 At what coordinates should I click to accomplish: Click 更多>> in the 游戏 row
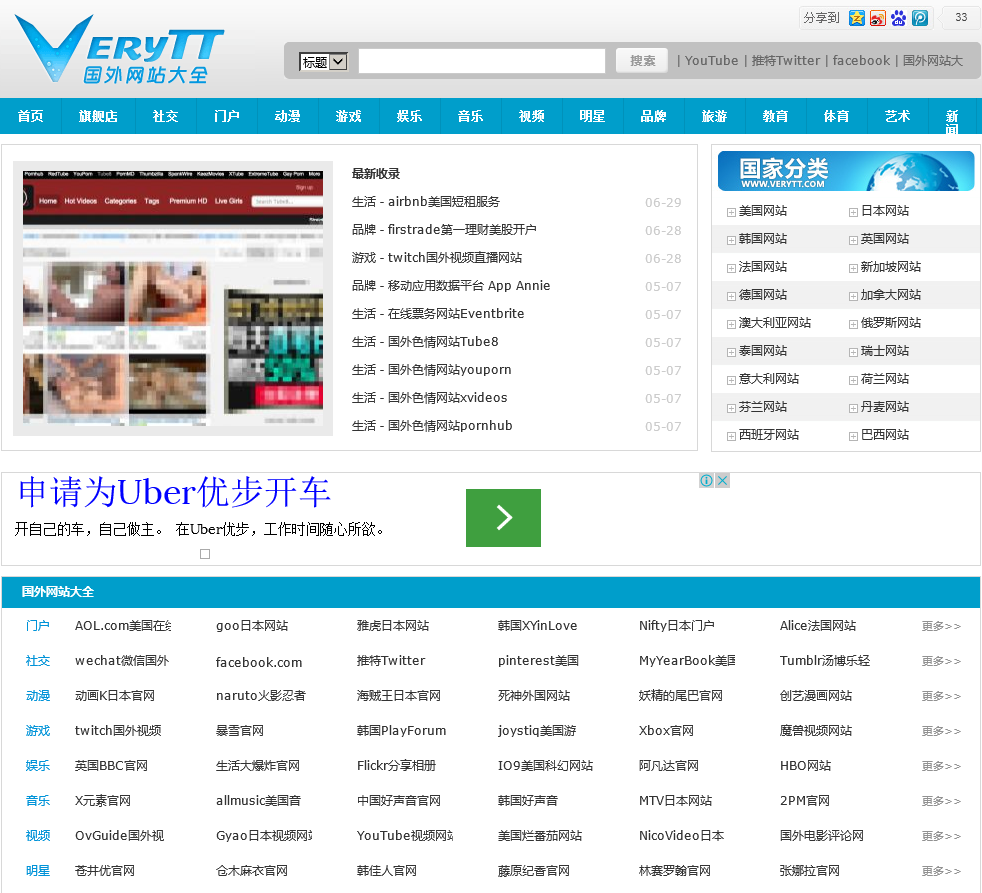(x=941, y=731)
